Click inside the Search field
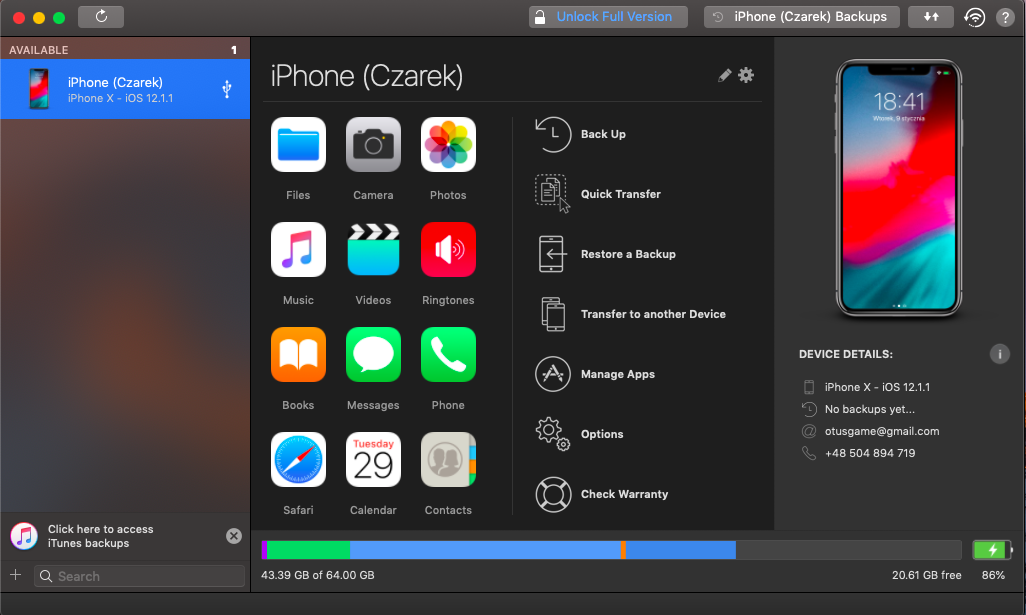The width and height of the screenshot is (1026, 615). tap(140, 576)
